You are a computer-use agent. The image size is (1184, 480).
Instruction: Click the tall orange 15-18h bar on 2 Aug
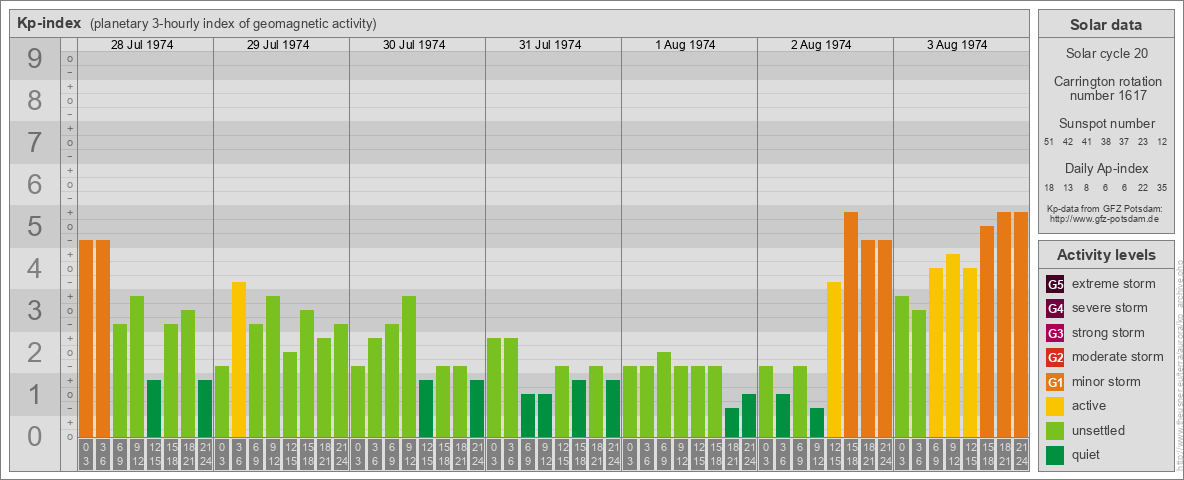click(851, 325)
